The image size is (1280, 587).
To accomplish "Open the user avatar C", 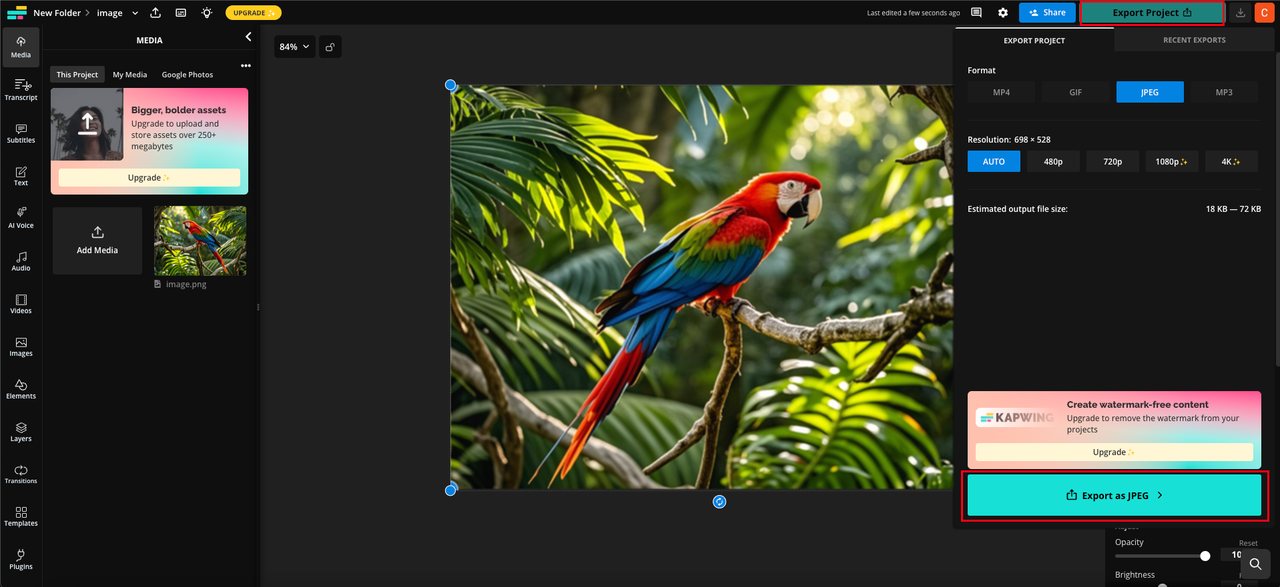I will (x=1265, y=13).
